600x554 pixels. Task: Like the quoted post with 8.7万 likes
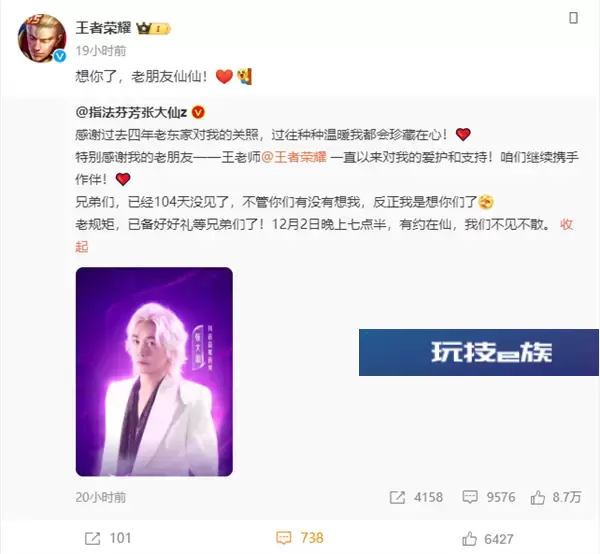(x=556, y=497)
